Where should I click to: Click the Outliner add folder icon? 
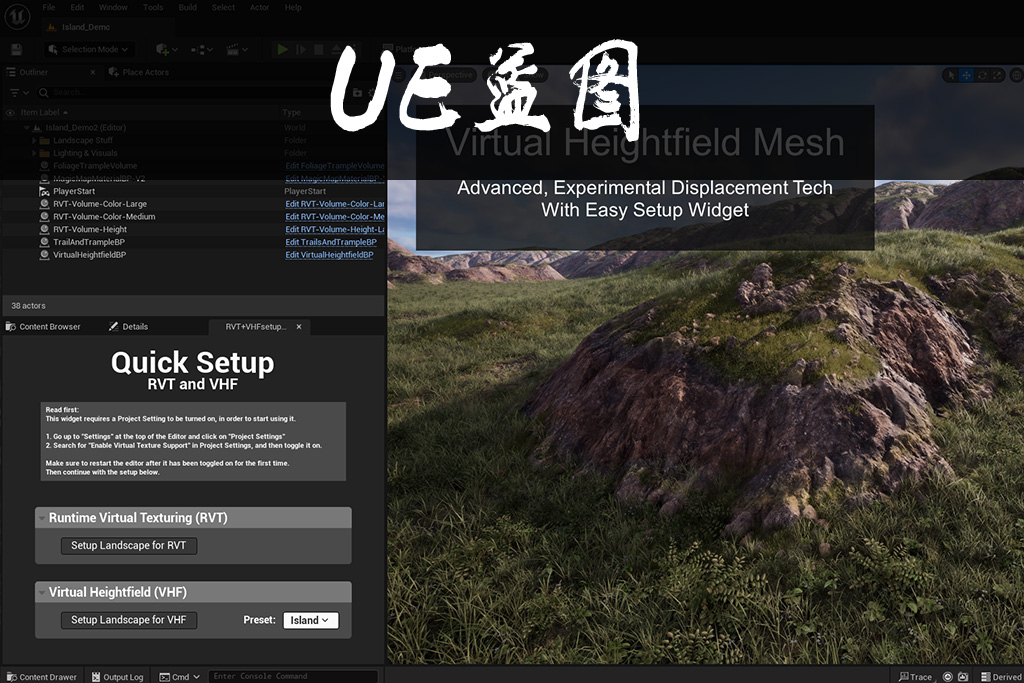click(357, 92)
